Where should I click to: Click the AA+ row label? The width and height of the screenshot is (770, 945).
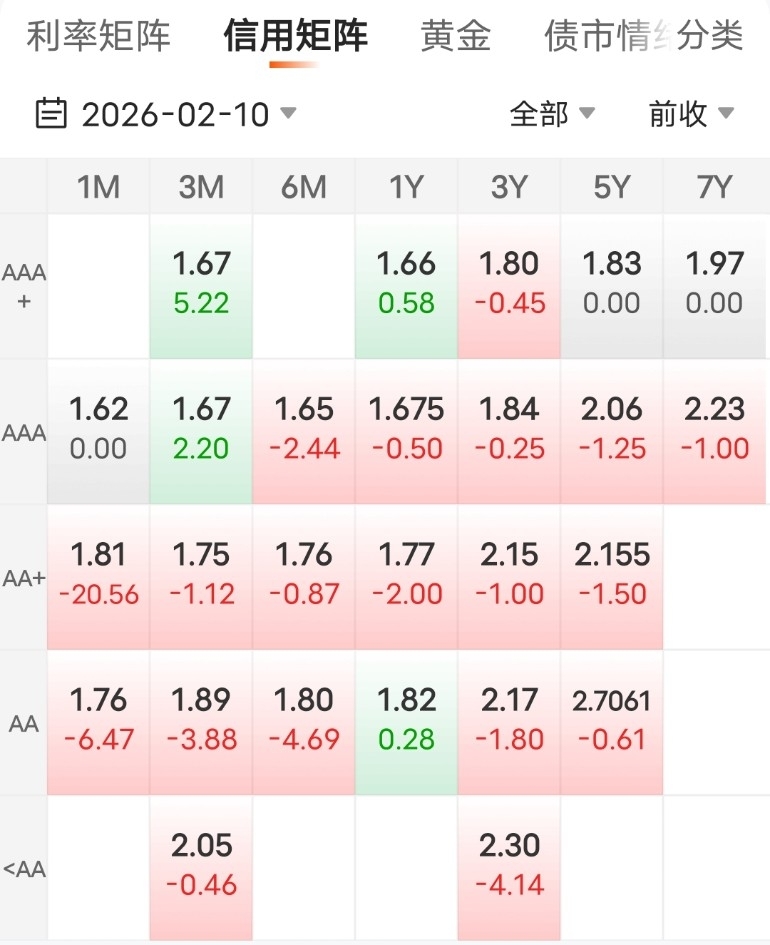24,577
